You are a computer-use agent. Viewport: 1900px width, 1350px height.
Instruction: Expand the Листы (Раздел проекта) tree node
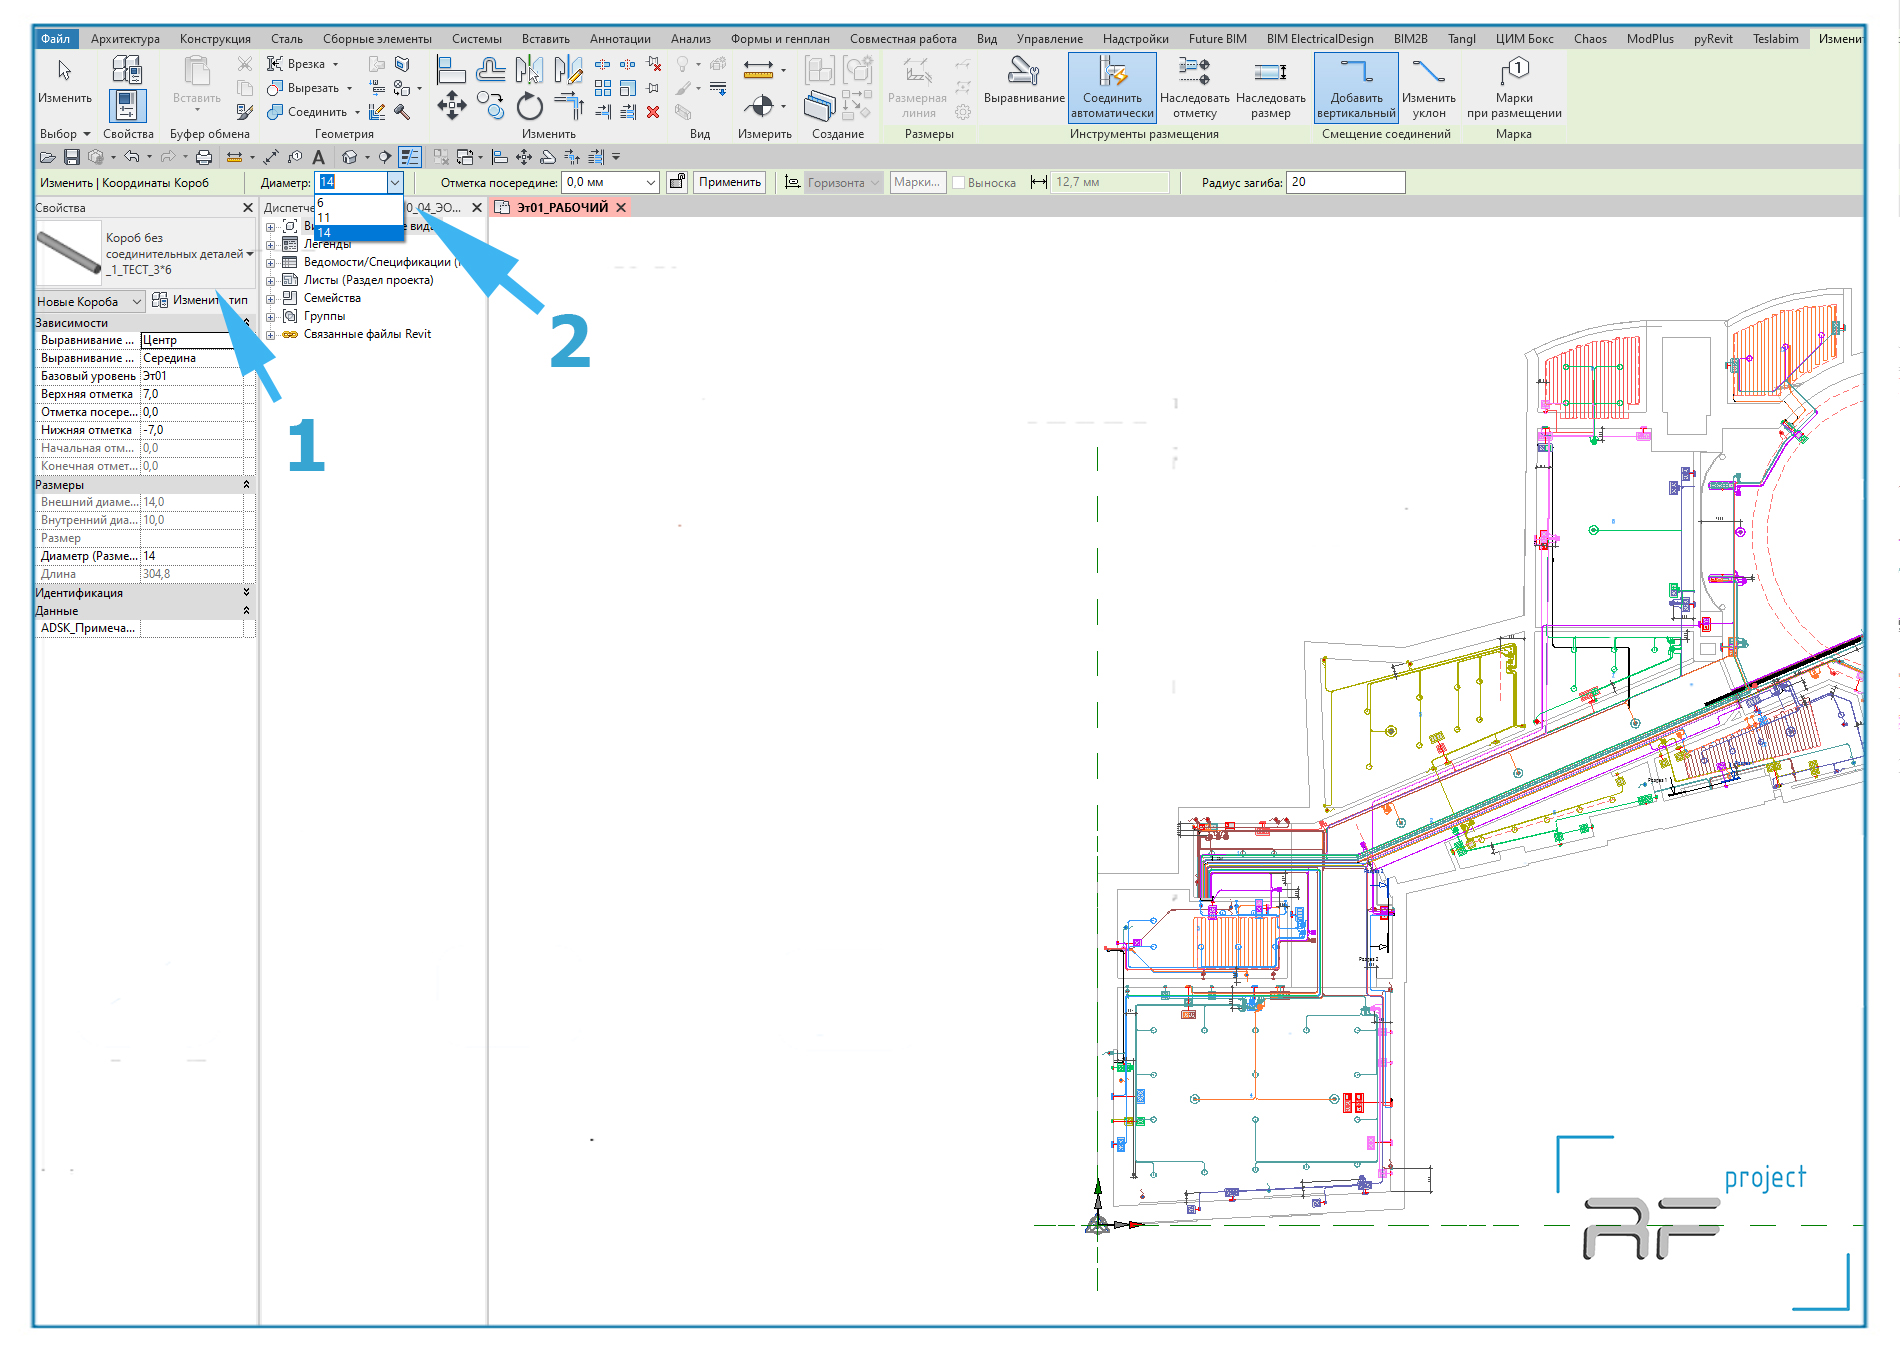[270, 281]
